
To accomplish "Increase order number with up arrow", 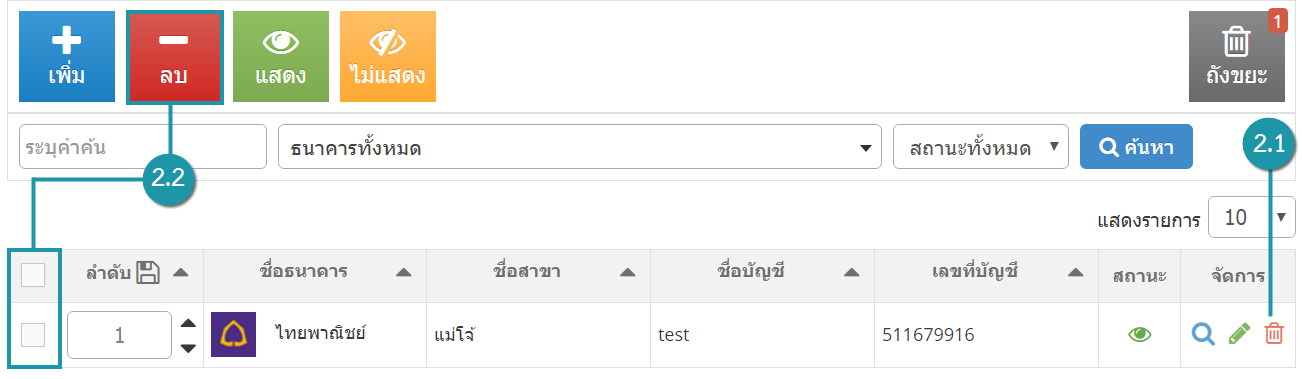I will [x=187, y=323].
